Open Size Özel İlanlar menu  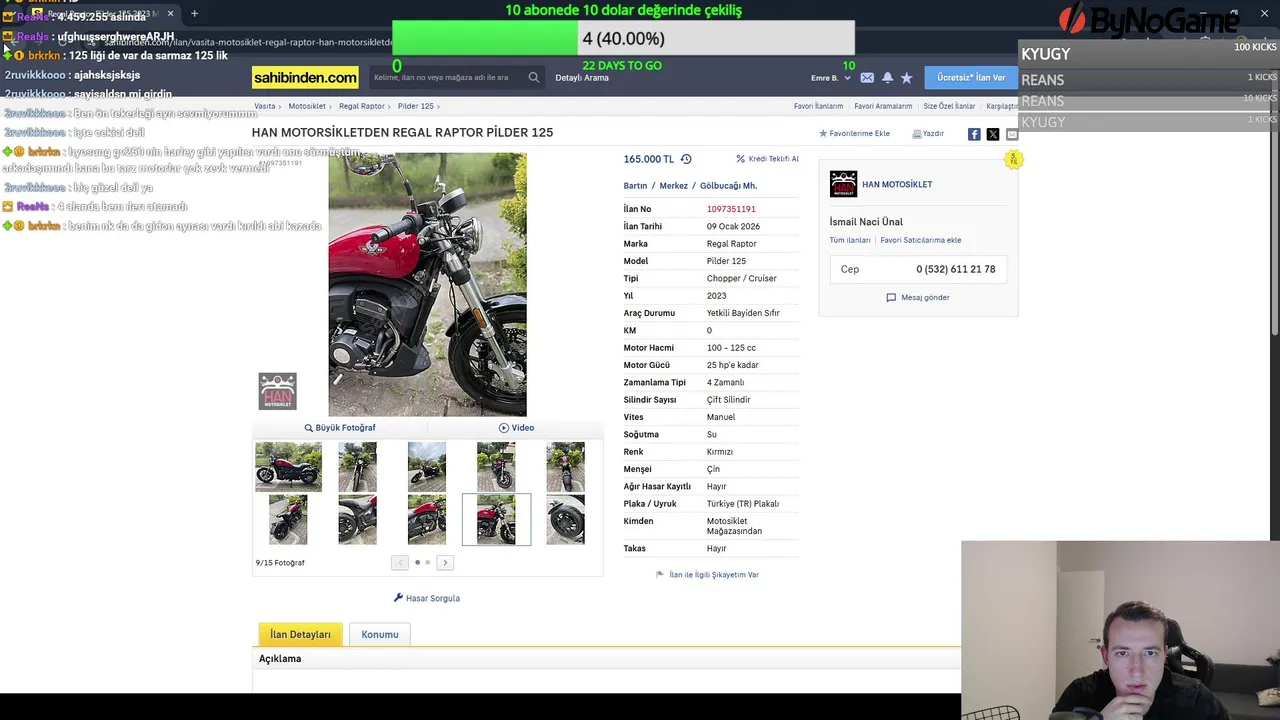tap(949, 106)
